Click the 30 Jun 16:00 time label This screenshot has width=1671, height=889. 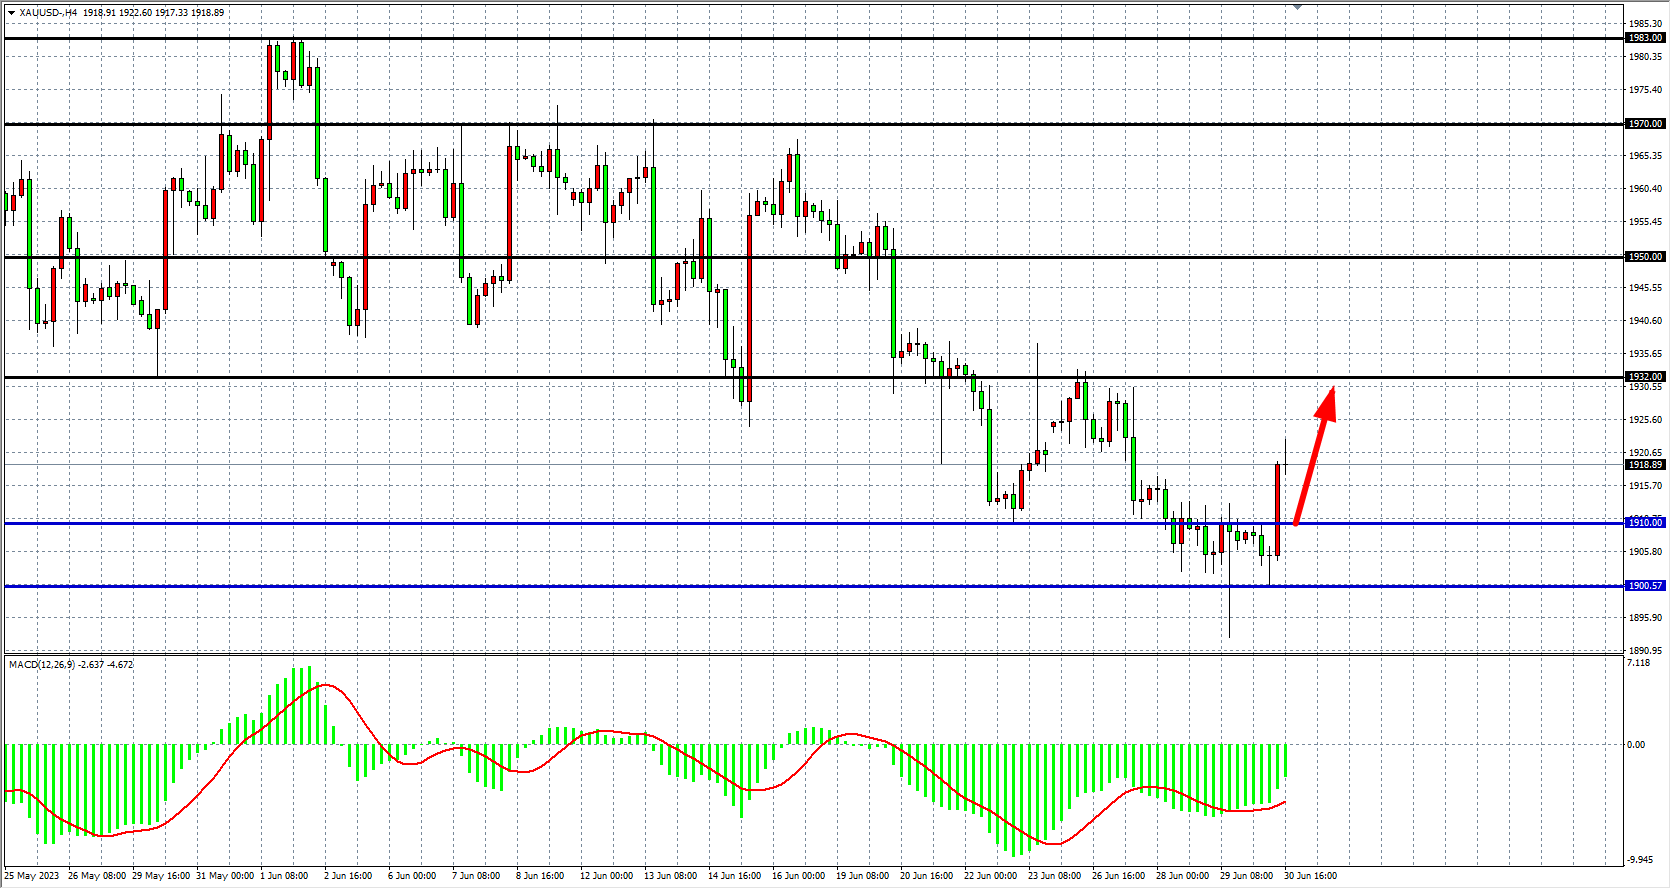pos(1310,876)
